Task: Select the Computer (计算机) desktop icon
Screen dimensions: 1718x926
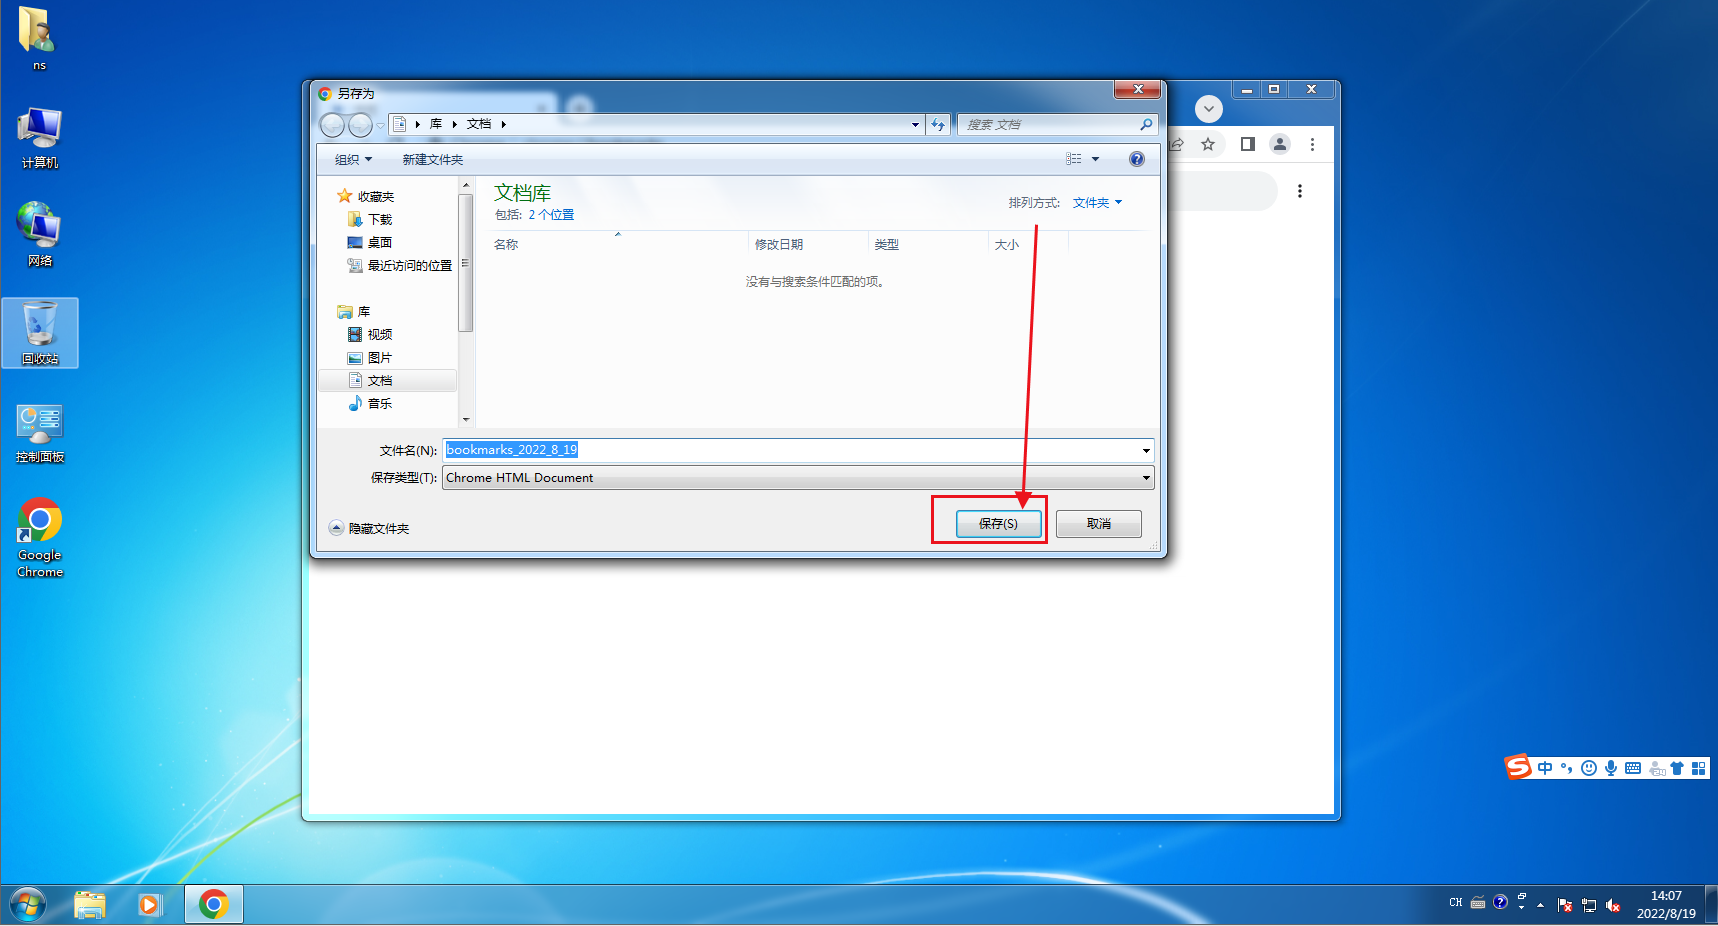Action: tap(39, 138)
